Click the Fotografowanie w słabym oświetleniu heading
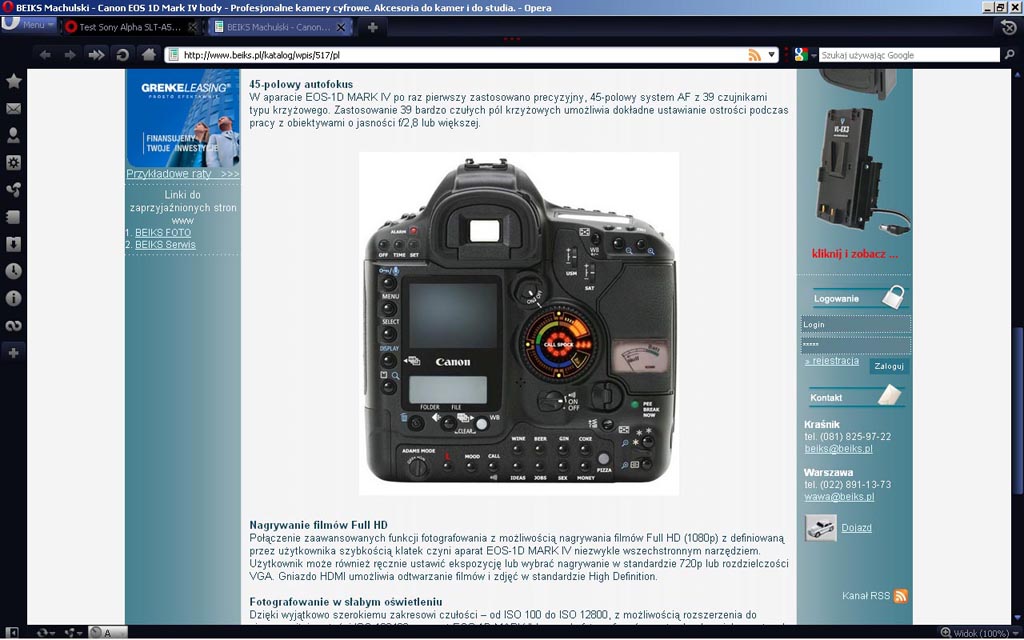Screen dimensions: 1024x640 click(345, 602)
